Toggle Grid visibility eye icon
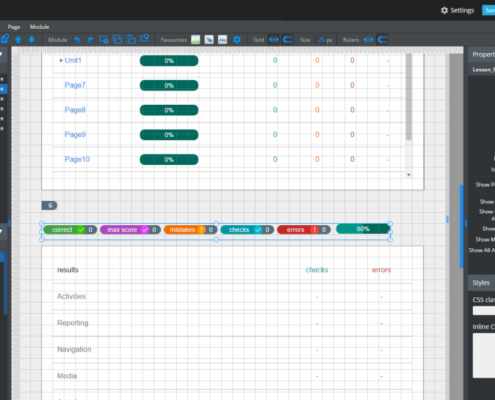The width and height of the screenshot is (495, 400). point(274,40)
